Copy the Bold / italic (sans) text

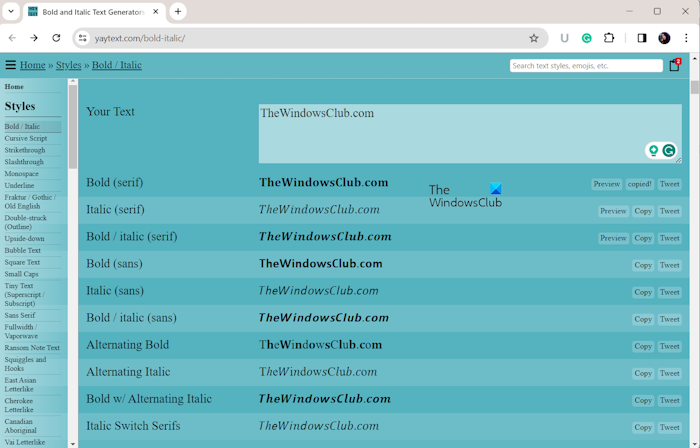pyautogui.click(x=643, y=319)
